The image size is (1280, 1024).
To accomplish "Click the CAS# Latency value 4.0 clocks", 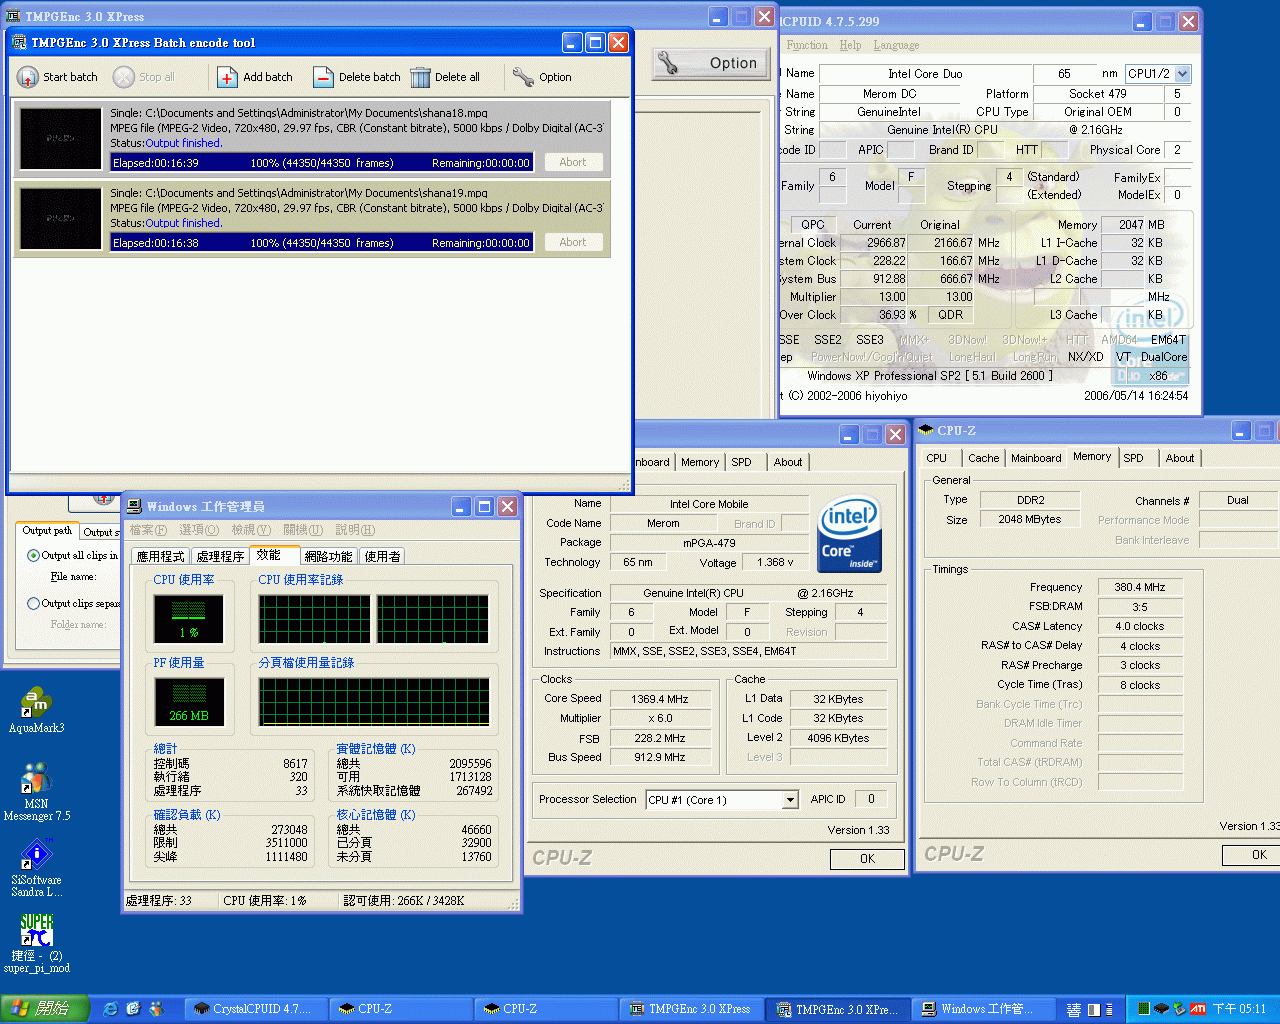I will click(x=1139, y=626).
